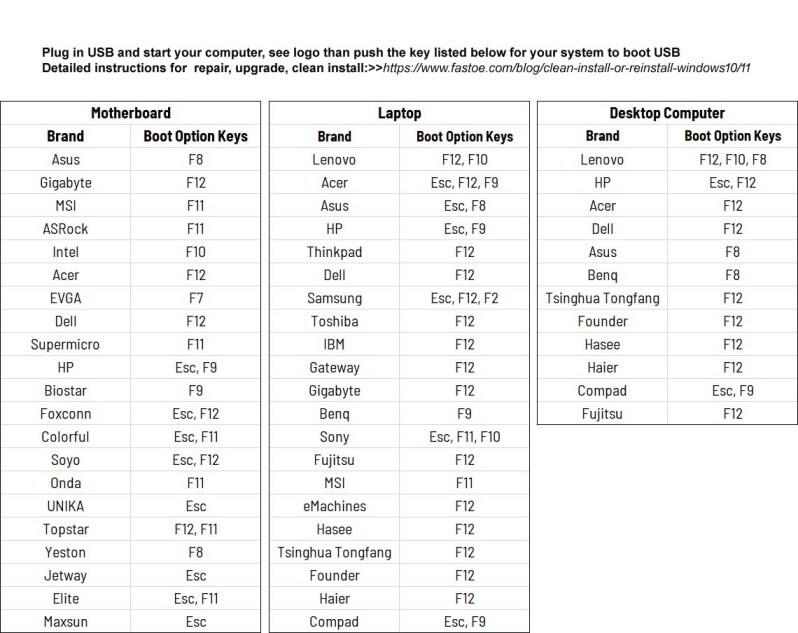Click the Sony laptop brand cell
Screen dimensions: 798x633
click(335, 437)
